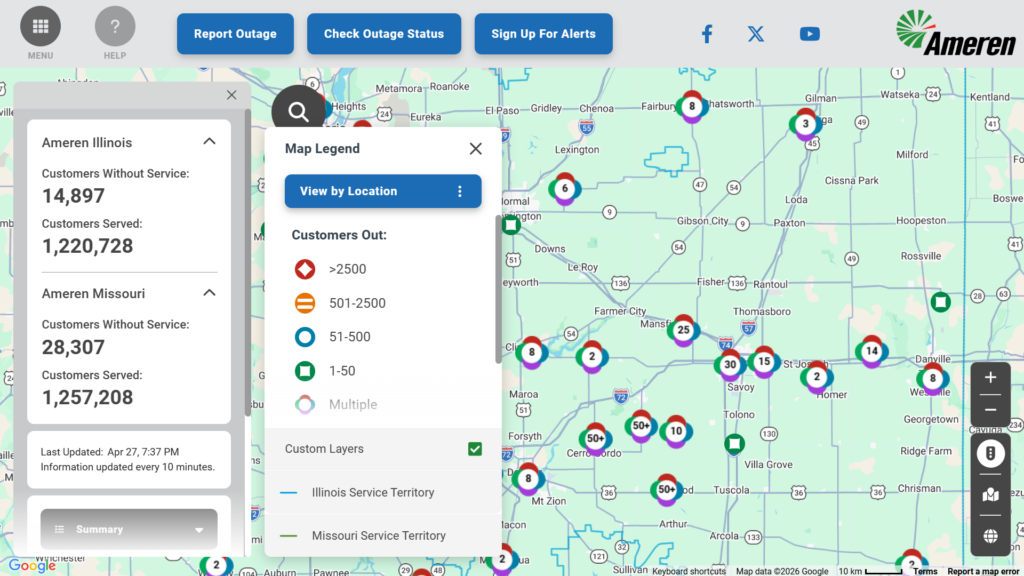
Task: Click Illinois Customers Served value 1,220,728
Action: point(88,246)
